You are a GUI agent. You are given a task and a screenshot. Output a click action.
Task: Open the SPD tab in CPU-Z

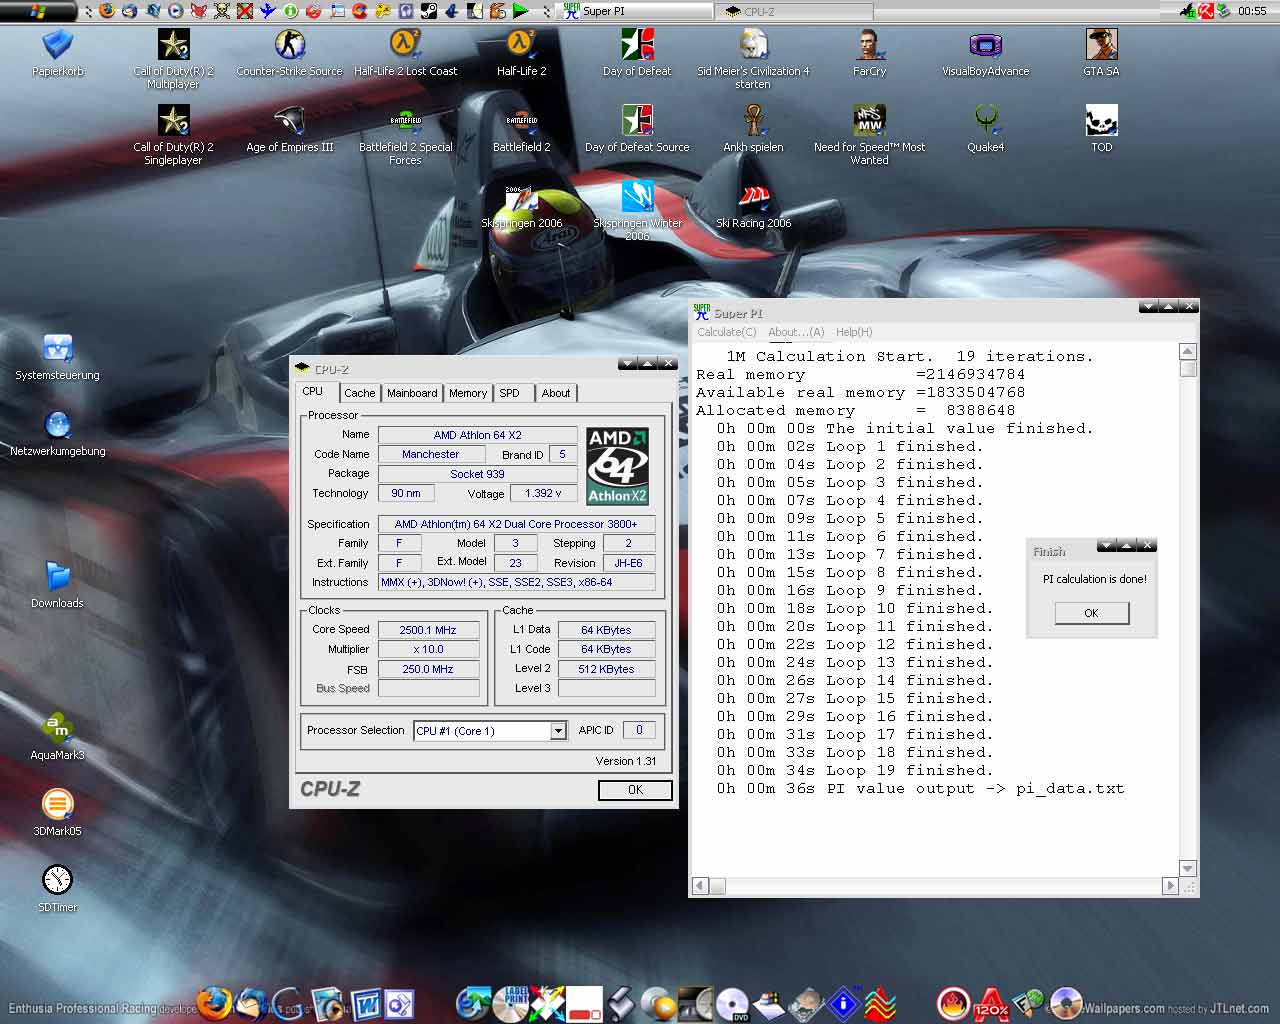(509, 393)
